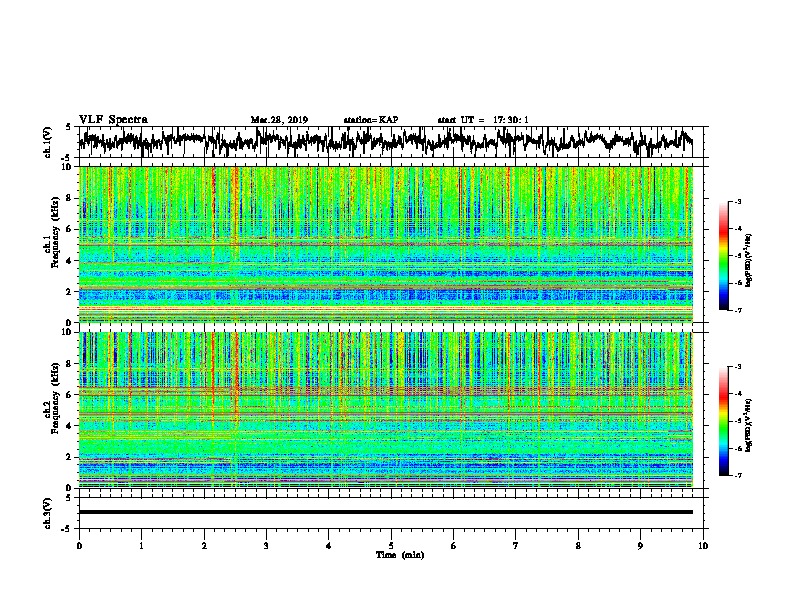
Task: Click the ch.2 colorbar beside the lower spectrogram
Action: [x=723, y=421]
